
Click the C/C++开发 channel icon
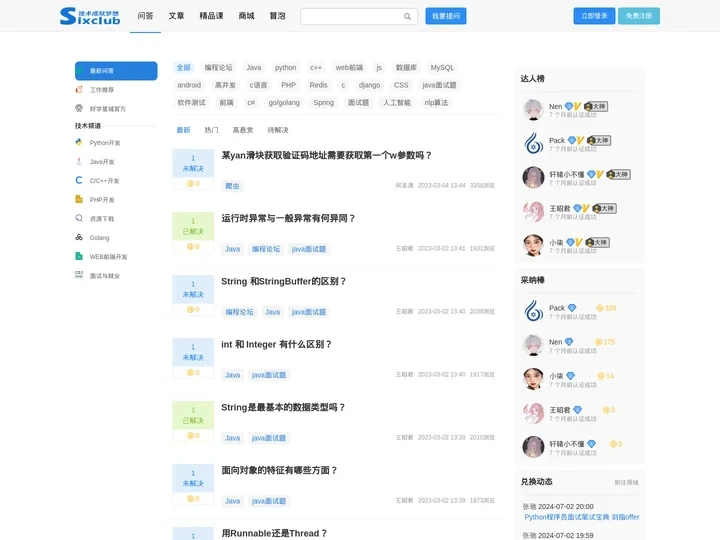[79, 180]
